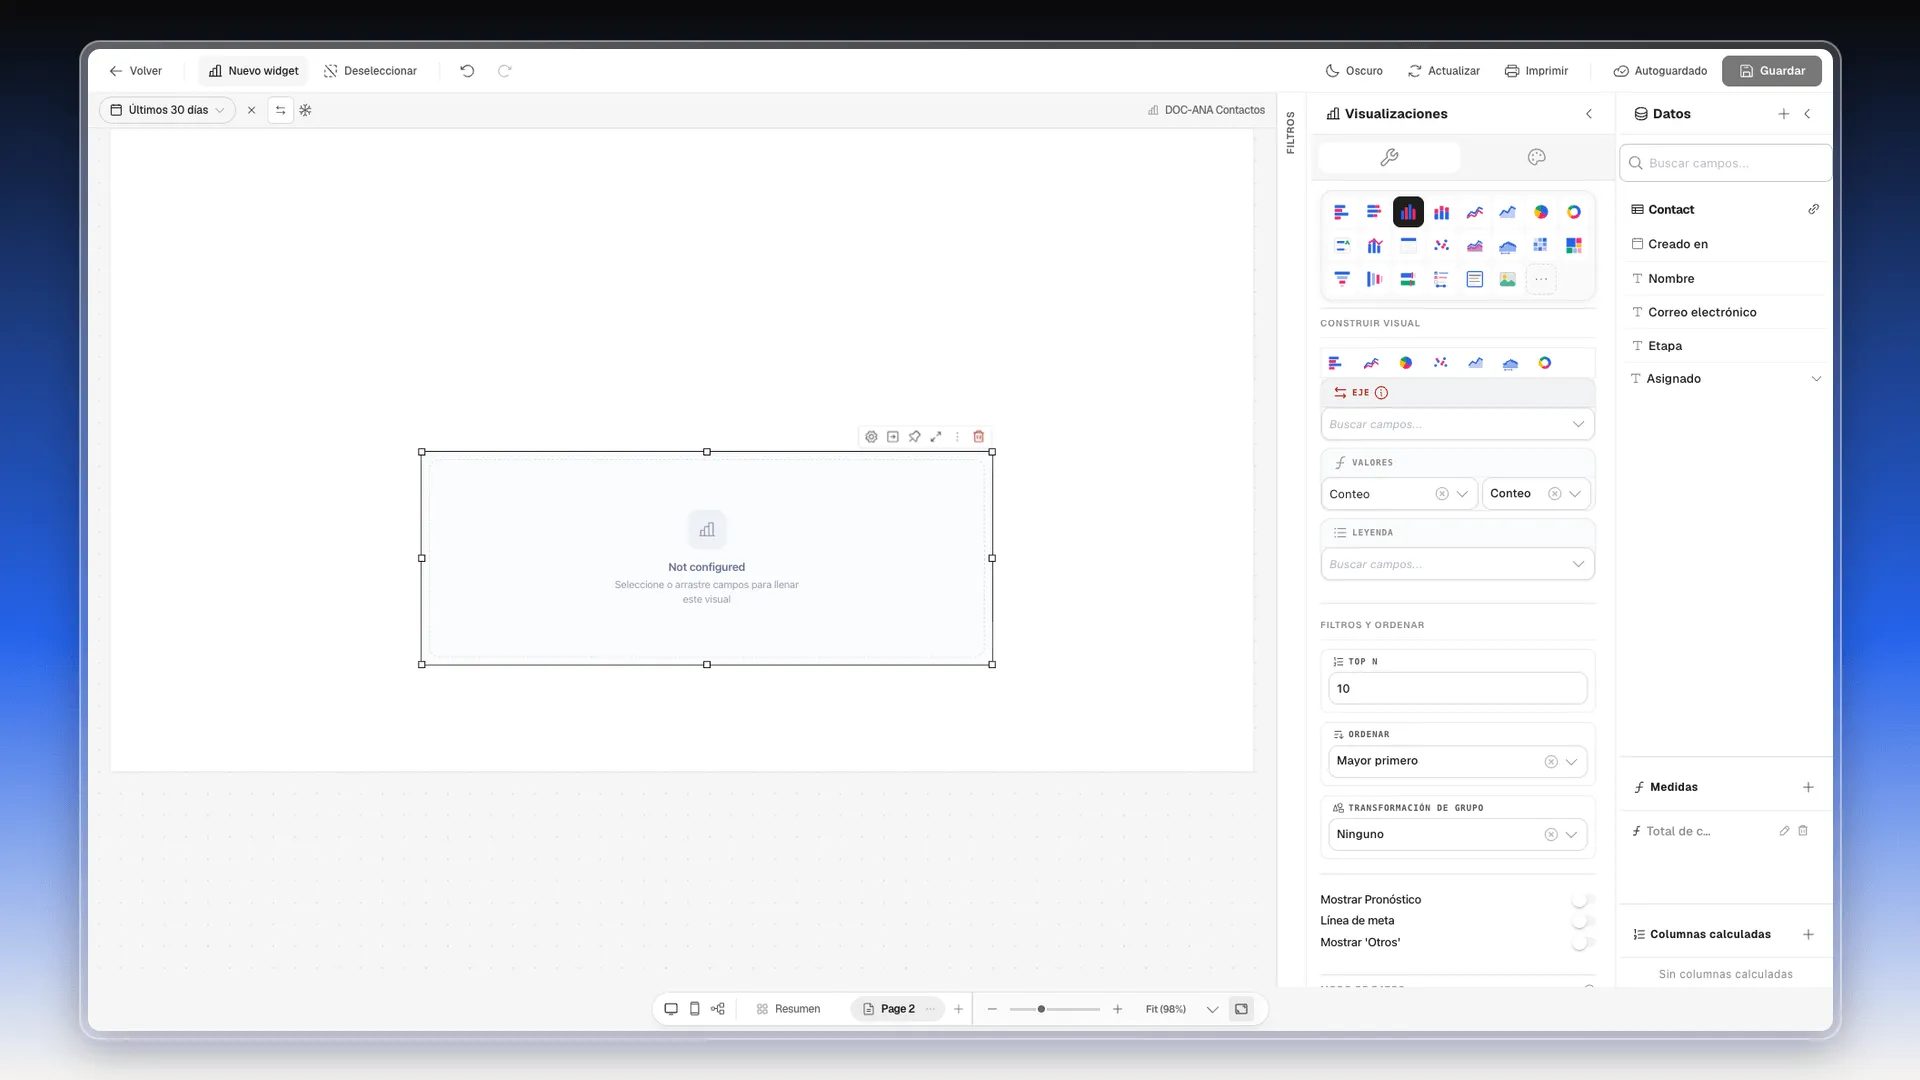
Task: Delete the selected widget with the trash icon
Action: tap(978, 437)
